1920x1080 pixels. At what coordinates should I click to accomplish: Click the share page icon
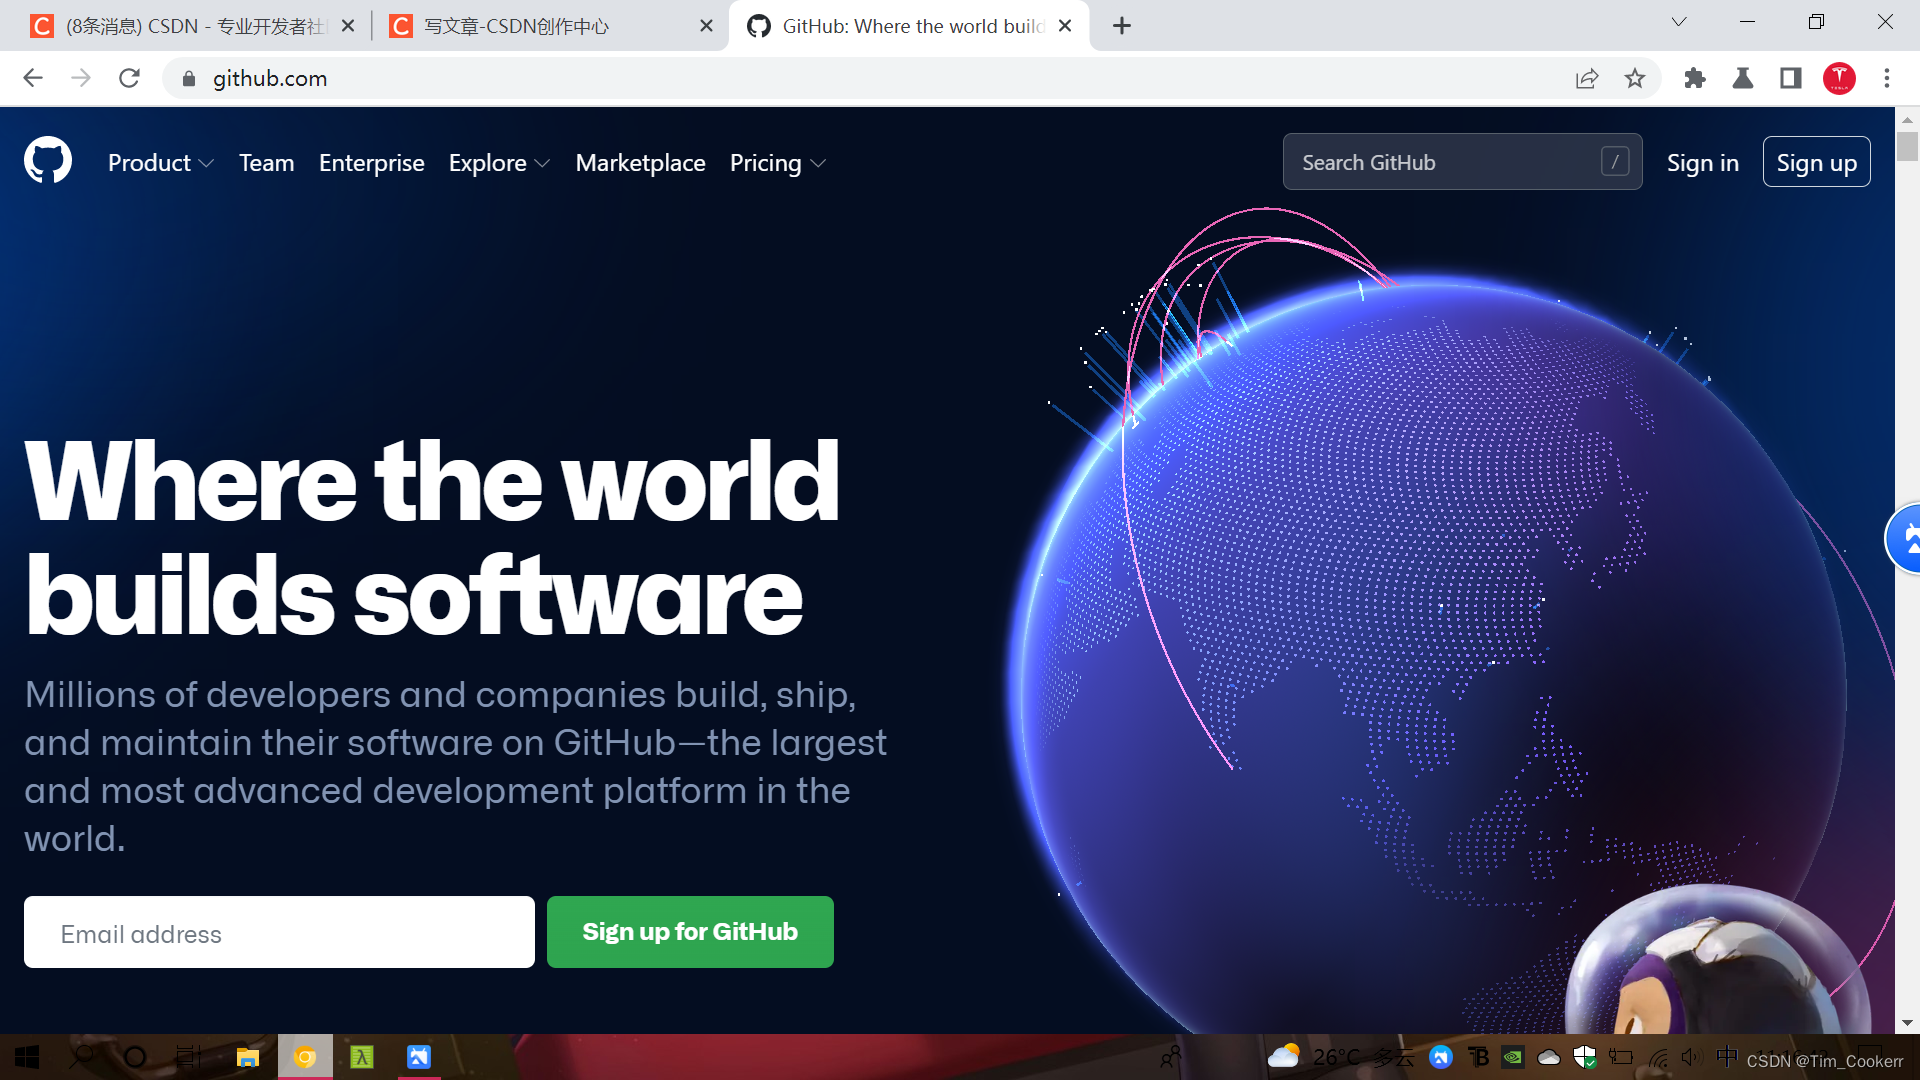click(x=1587, y=78)
